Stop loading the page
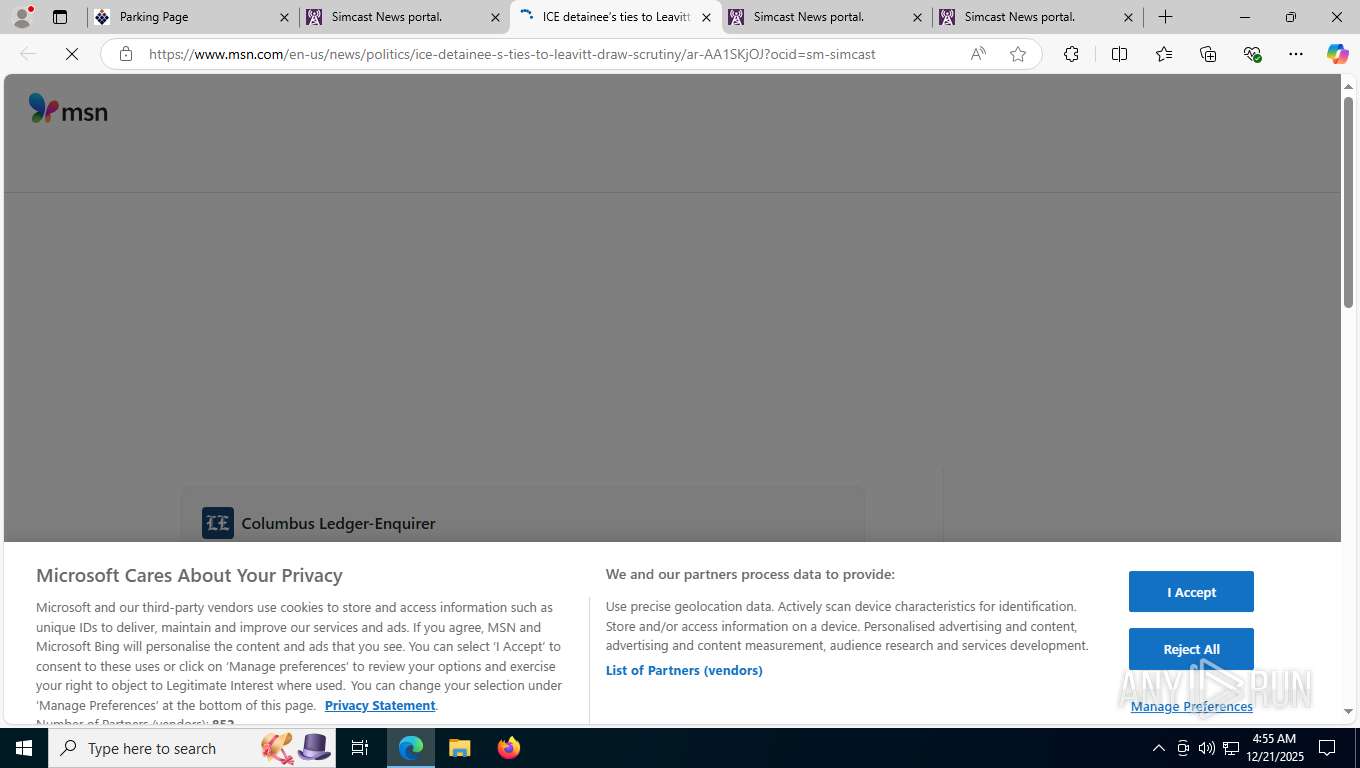Viewport: 1360px width, 768px height. click(x=72, y=54)
